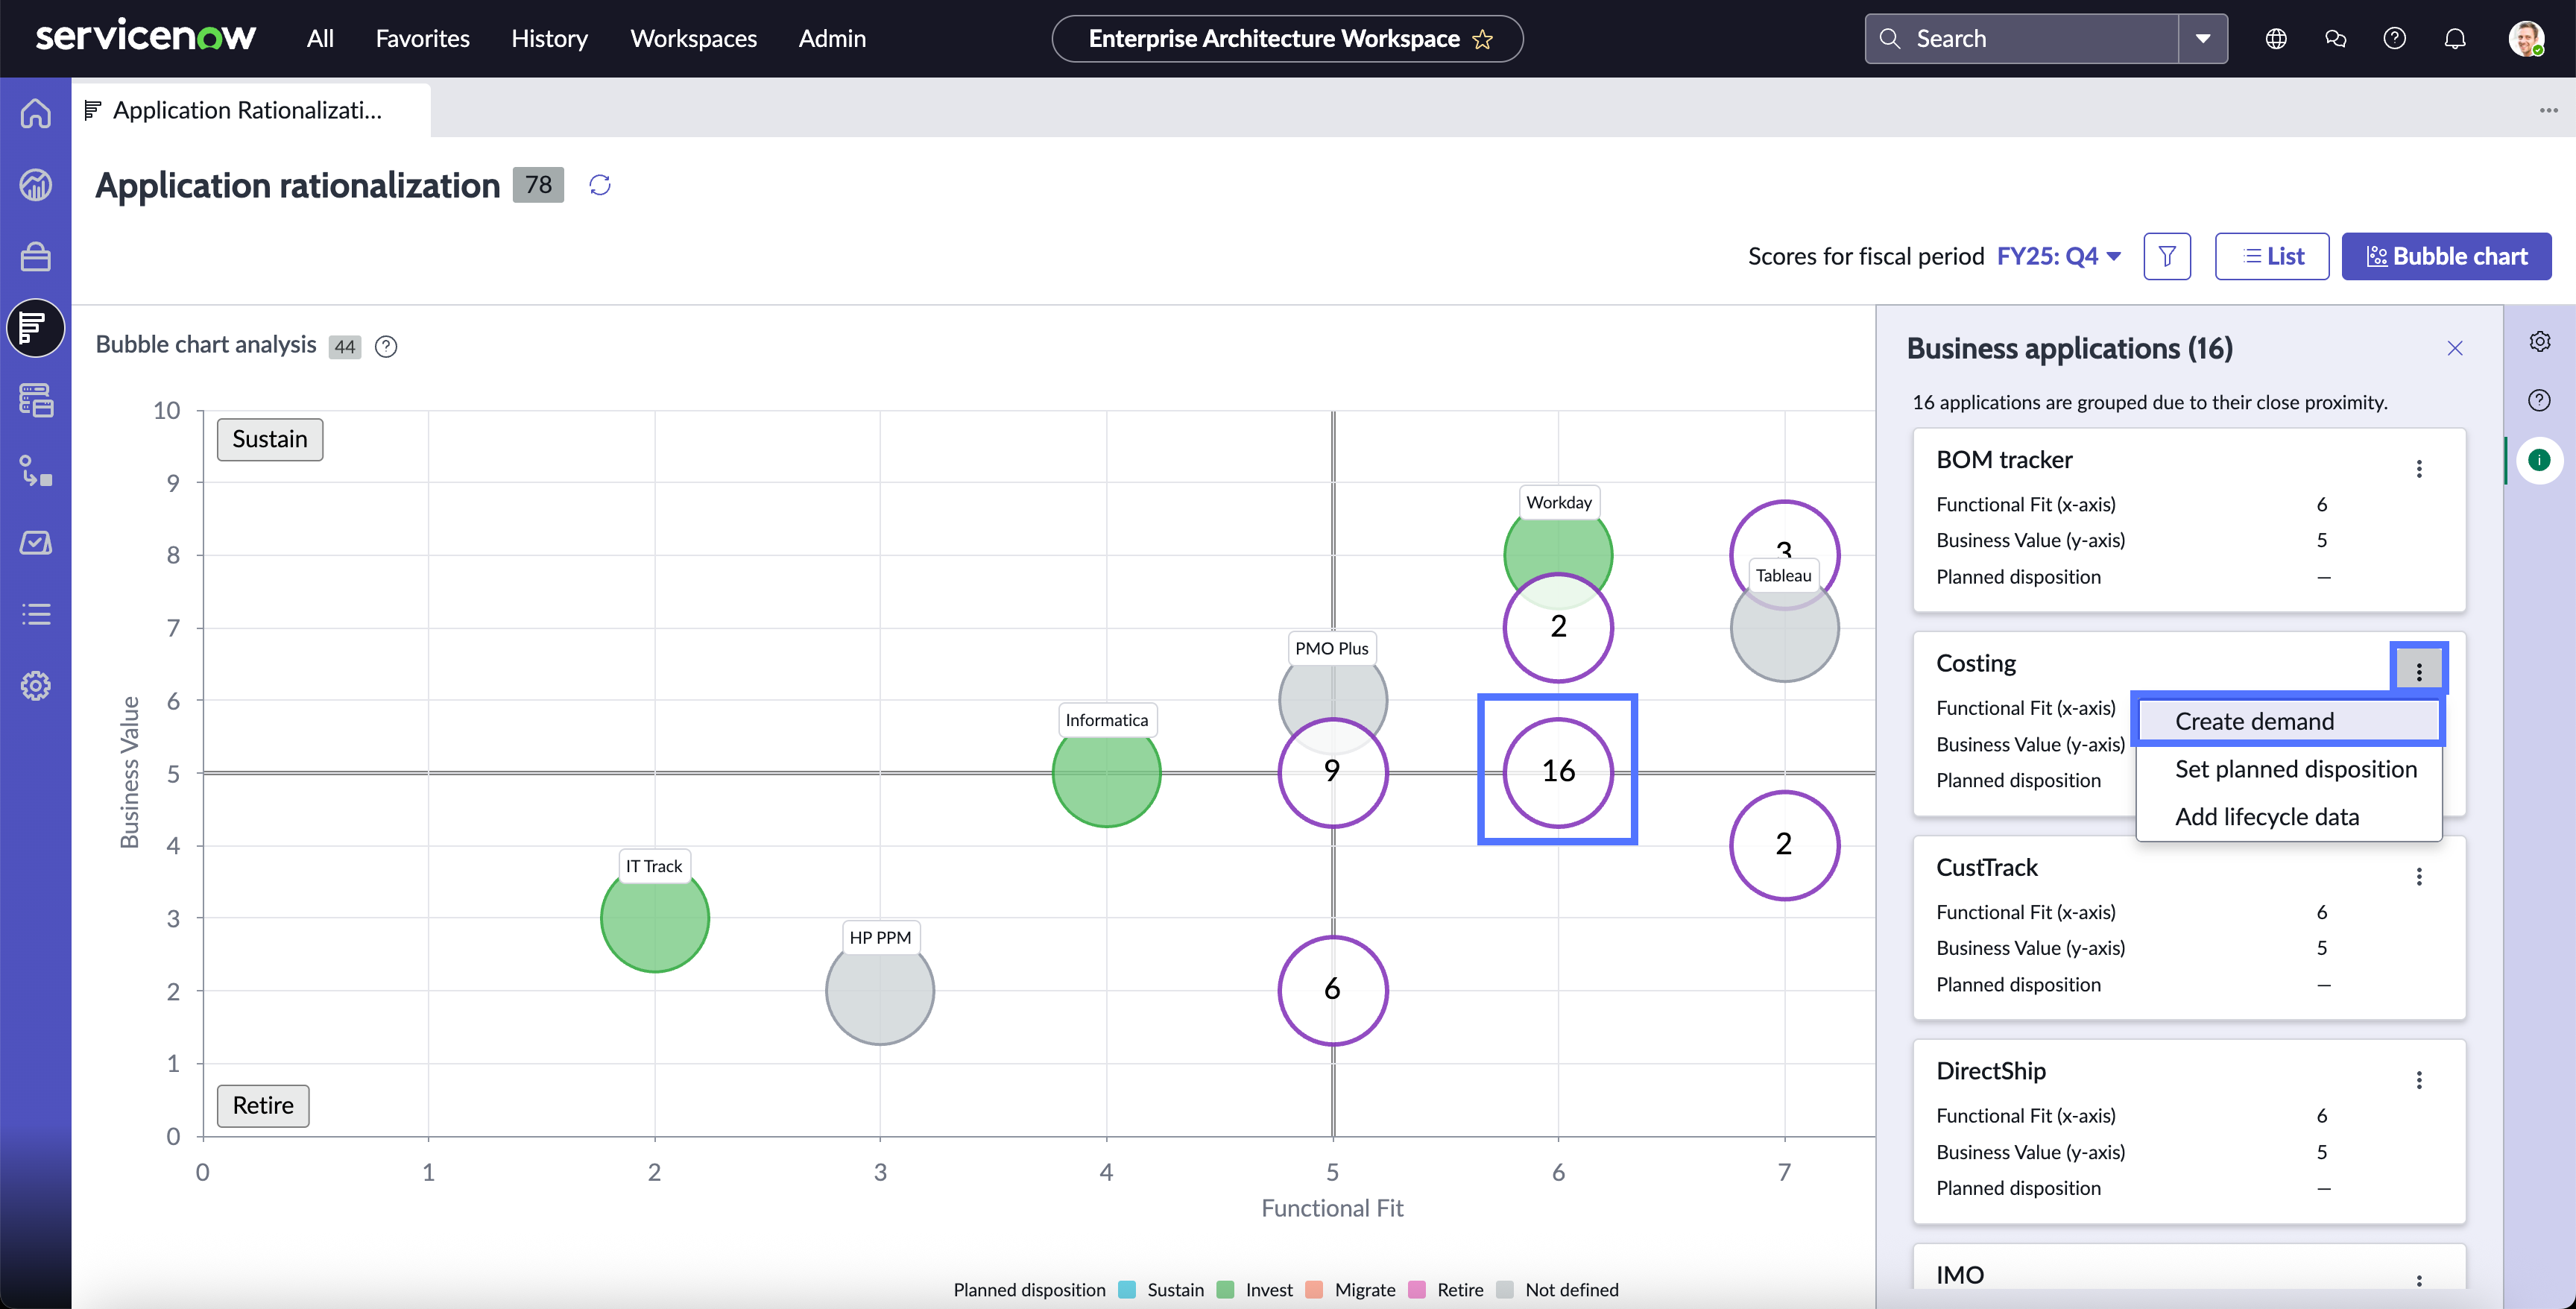The width and height of the screenshot is (2576, 1309).
Task: Open the list view sidebar icon
Action: pos(36,614)
